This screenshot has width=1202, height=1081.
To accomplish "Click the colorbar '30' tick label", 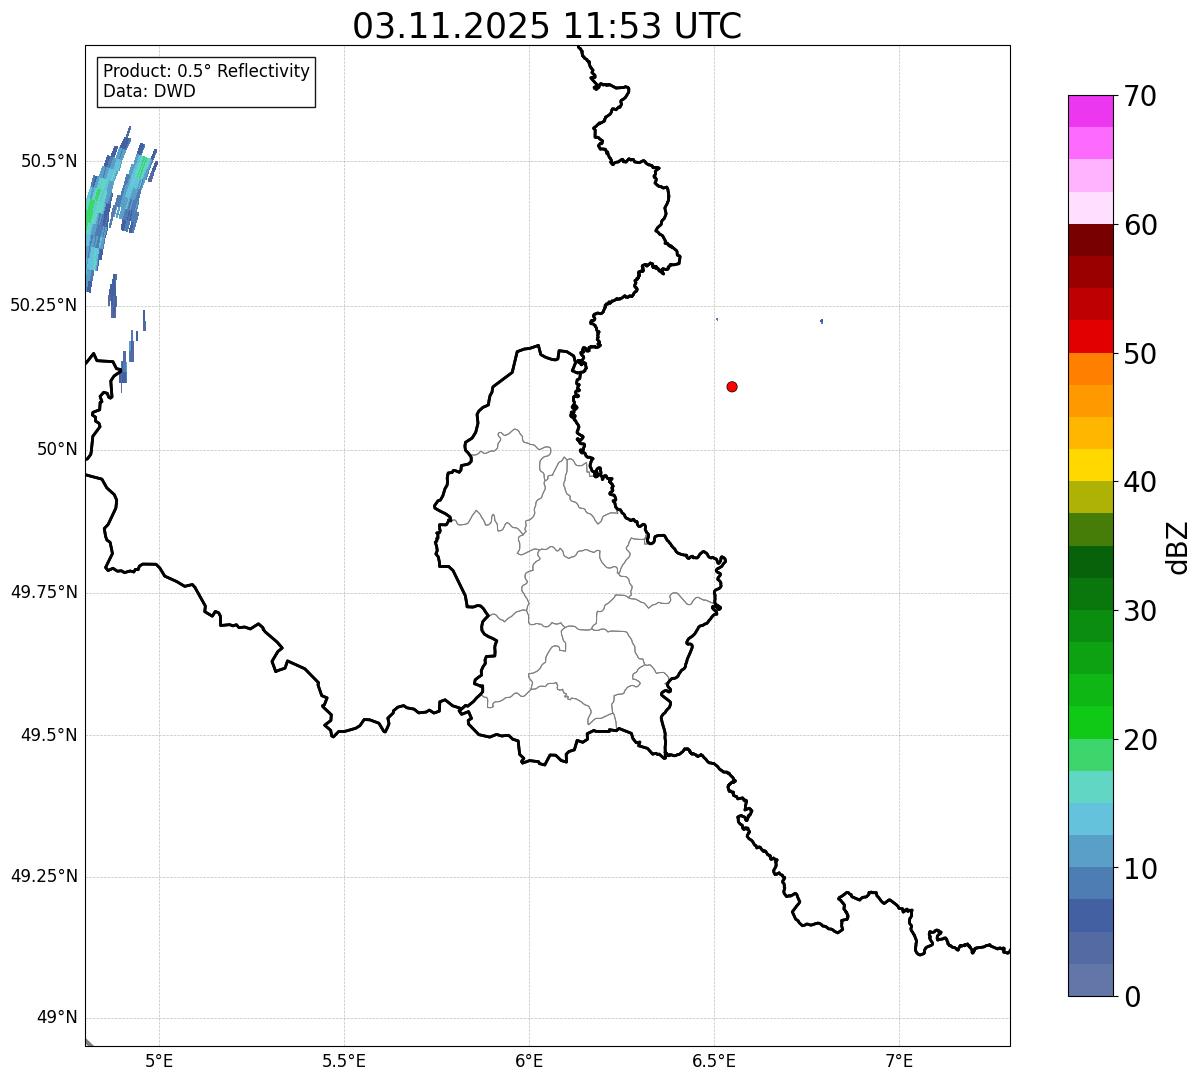I will click(1140, 611).
